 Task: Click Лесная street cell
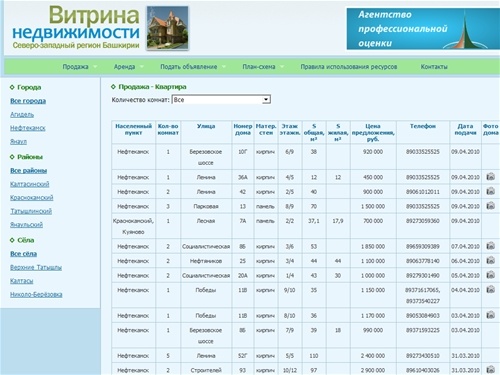(206, 221)
